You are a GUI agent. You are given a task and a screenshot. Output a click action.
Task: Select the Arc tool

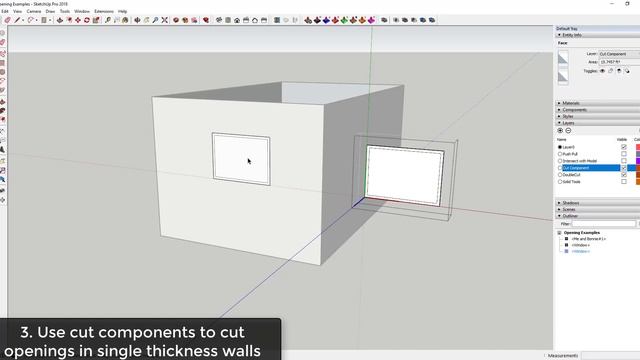click(x=31, y=20)
